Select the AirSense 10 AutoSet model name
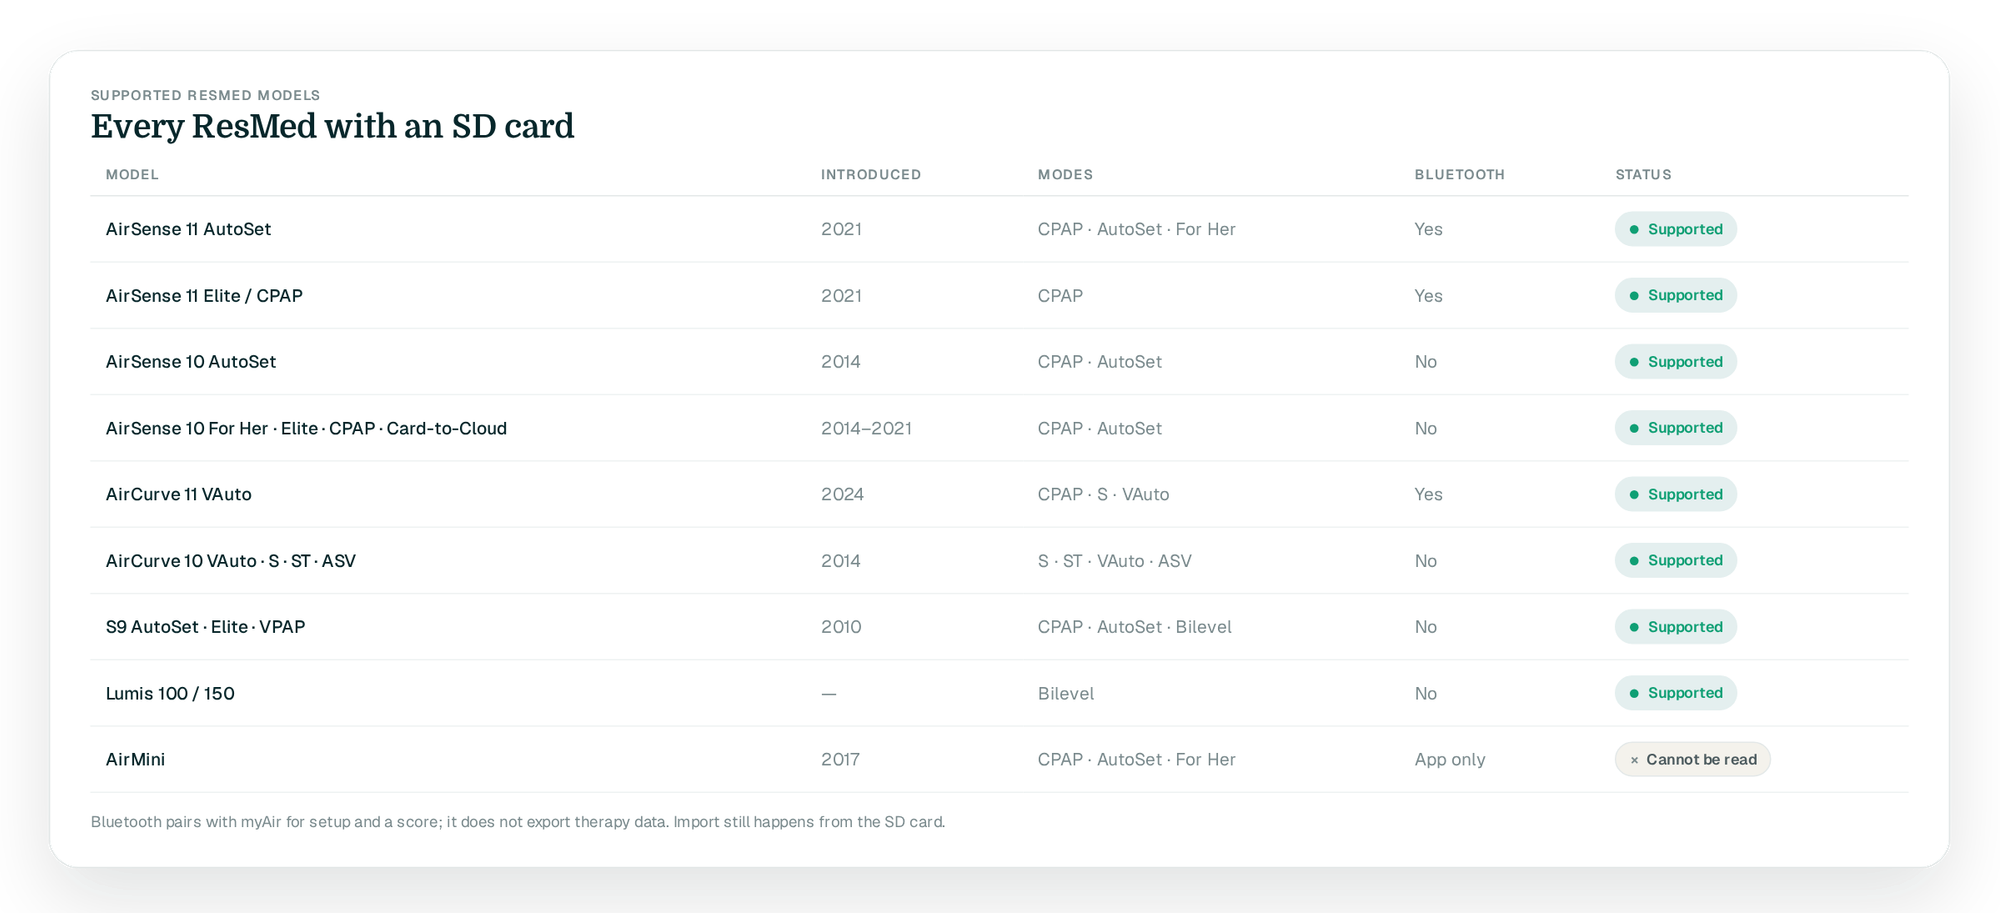This screenshot has width=2000, height=913. tap(191, 361)
